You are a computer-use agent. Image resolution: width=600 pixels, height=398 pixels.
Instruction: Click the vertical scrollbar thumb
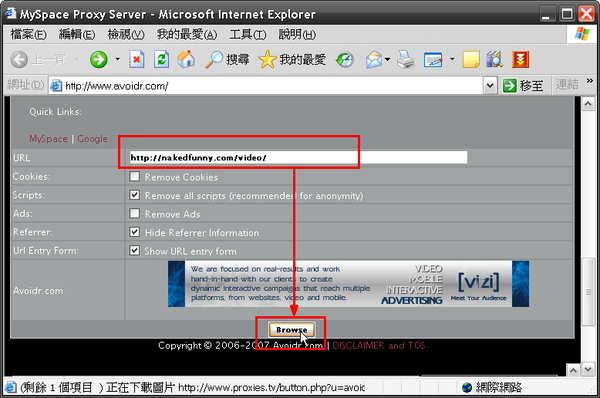tap(588, 292)
